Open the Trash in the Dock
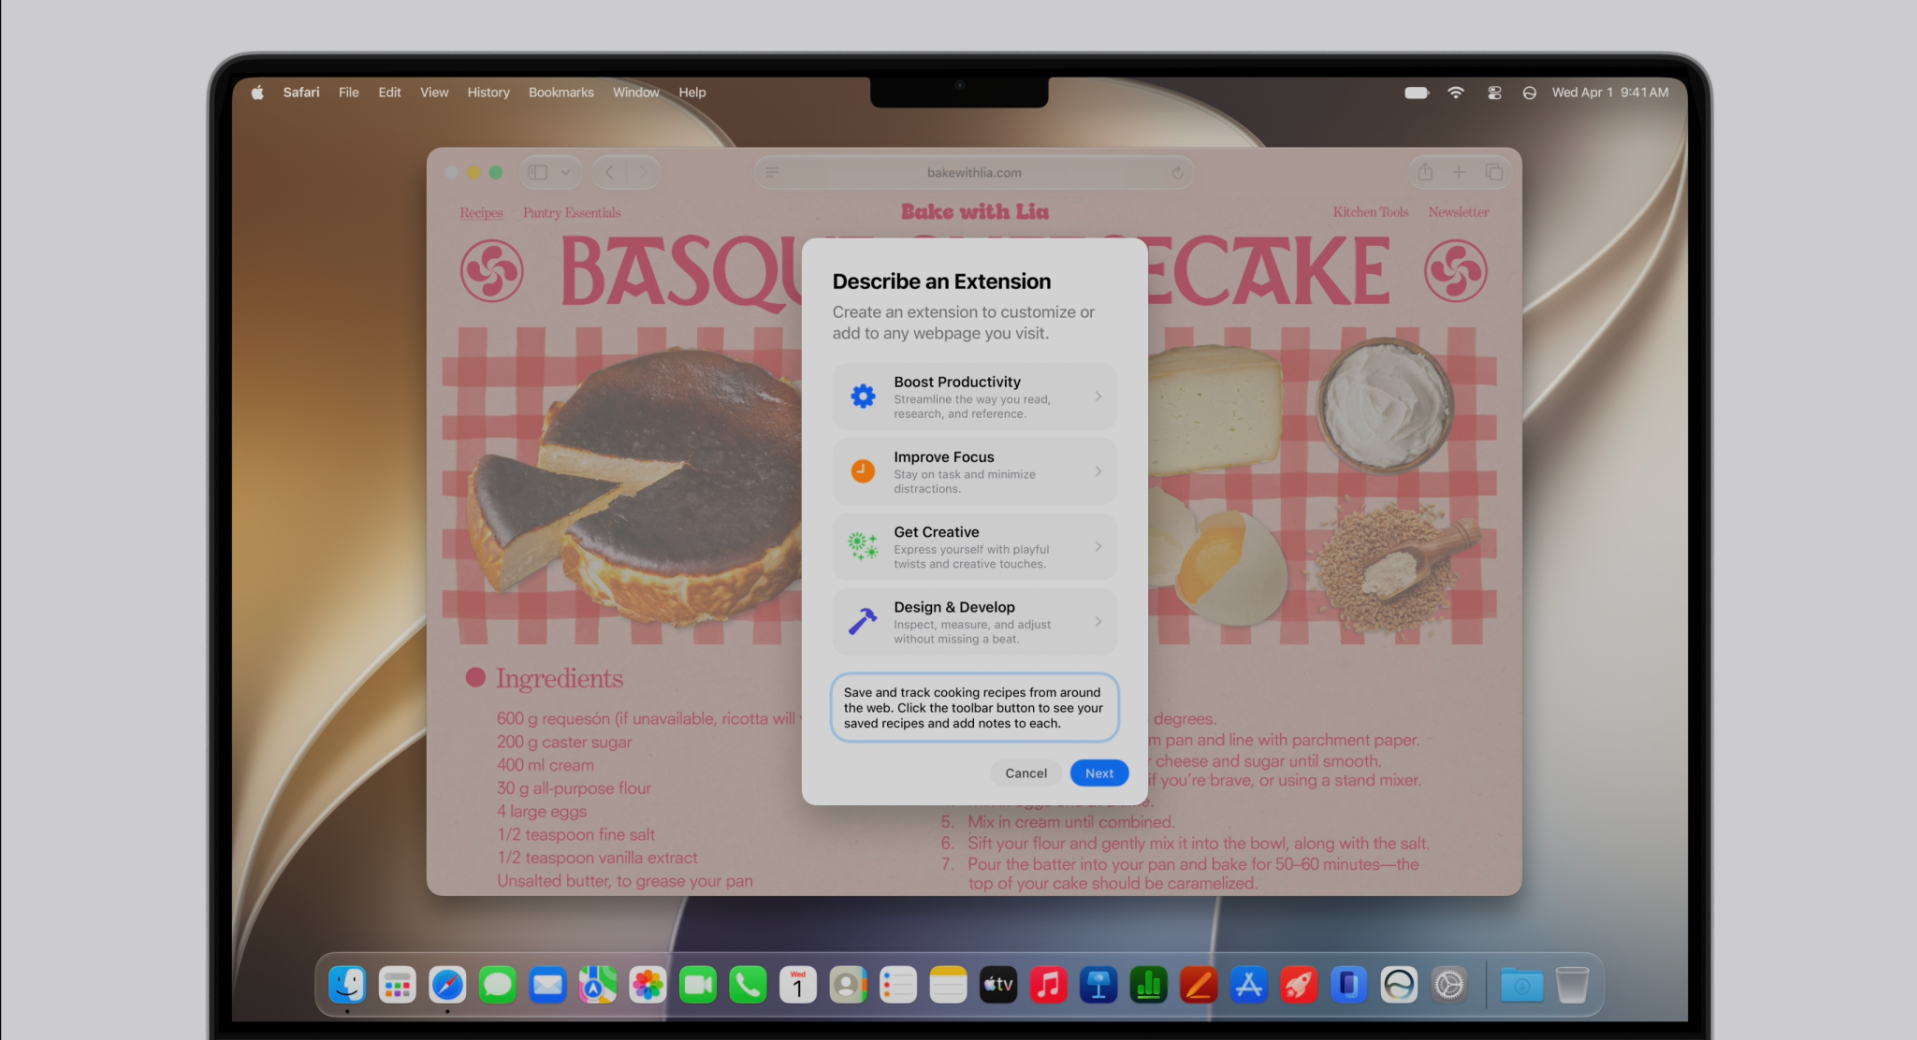This screenshot has height=1040, width=1917. (x=1572, y=986)
